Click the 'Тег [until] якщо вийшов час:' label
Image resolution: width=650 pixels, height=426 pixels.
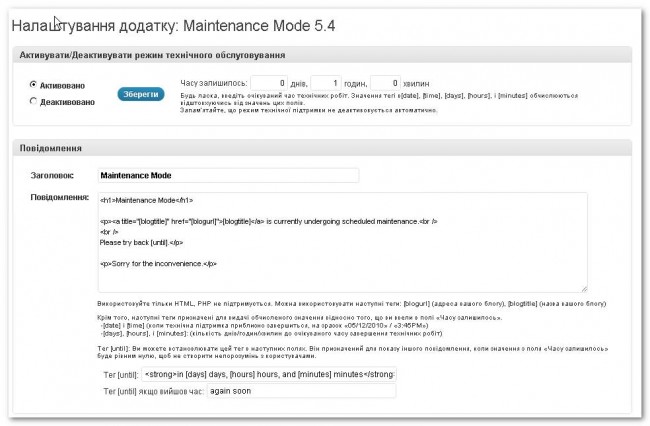tap(154, 391)
